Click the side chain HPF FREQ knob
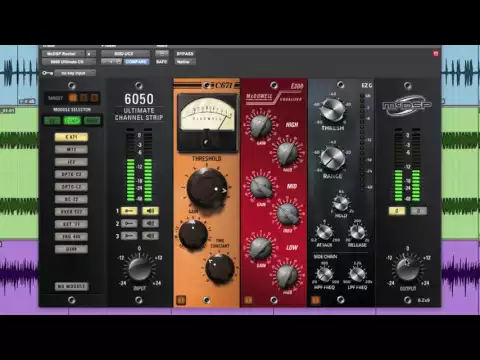Screen dimensions: 480x360 pos(324,275)
